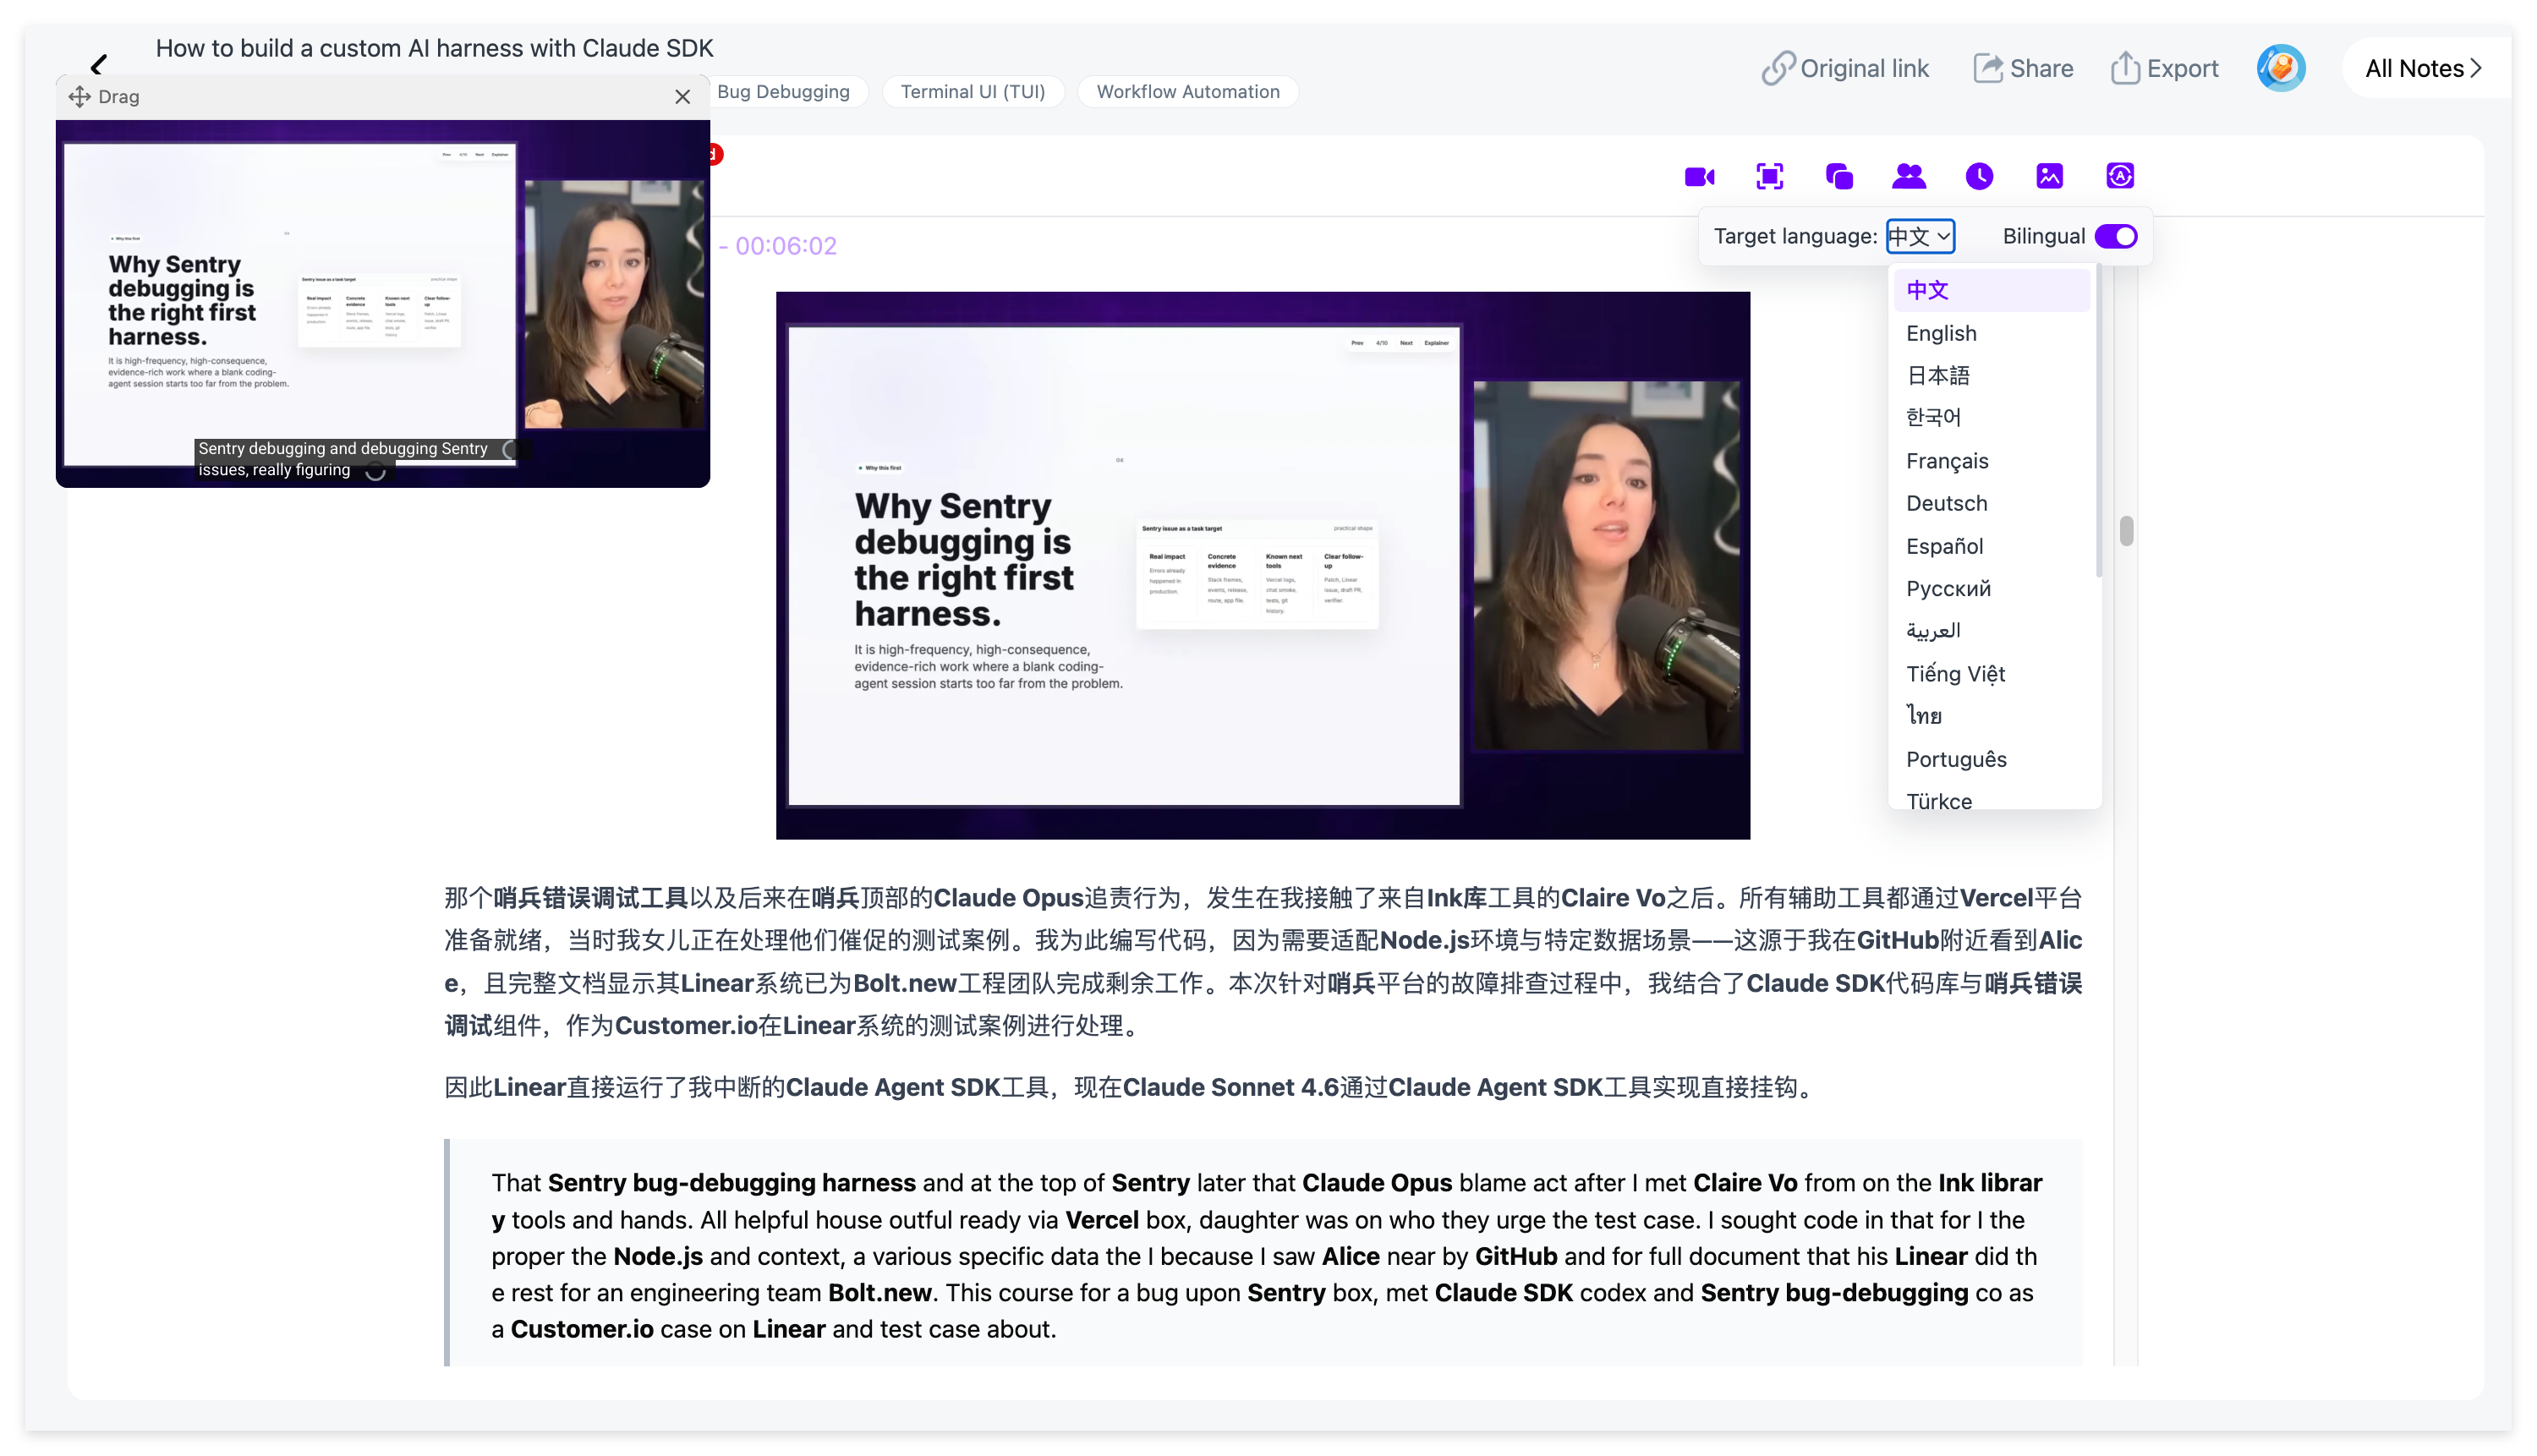Choose Tiếng Việt from the language list

[1991, 674]
